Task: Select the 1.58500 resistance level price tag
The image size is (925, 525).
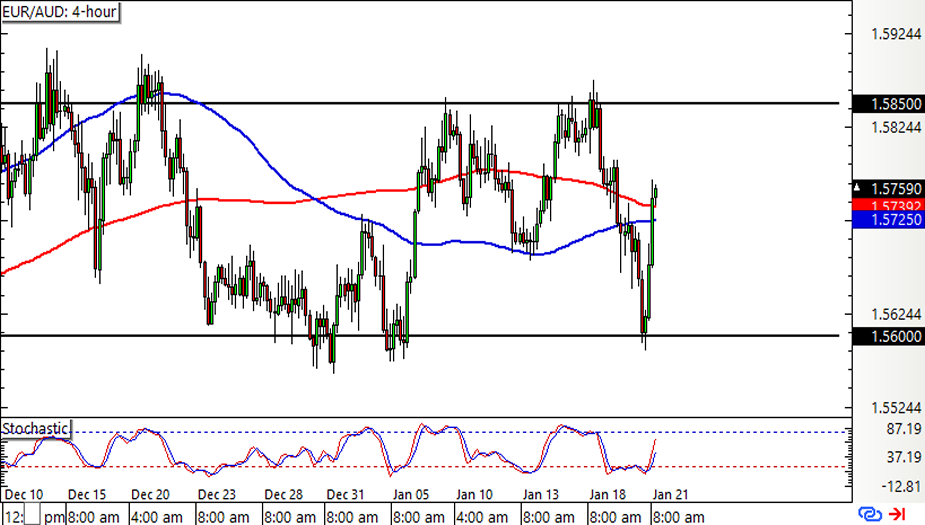Action: click(x=888, y=104)
